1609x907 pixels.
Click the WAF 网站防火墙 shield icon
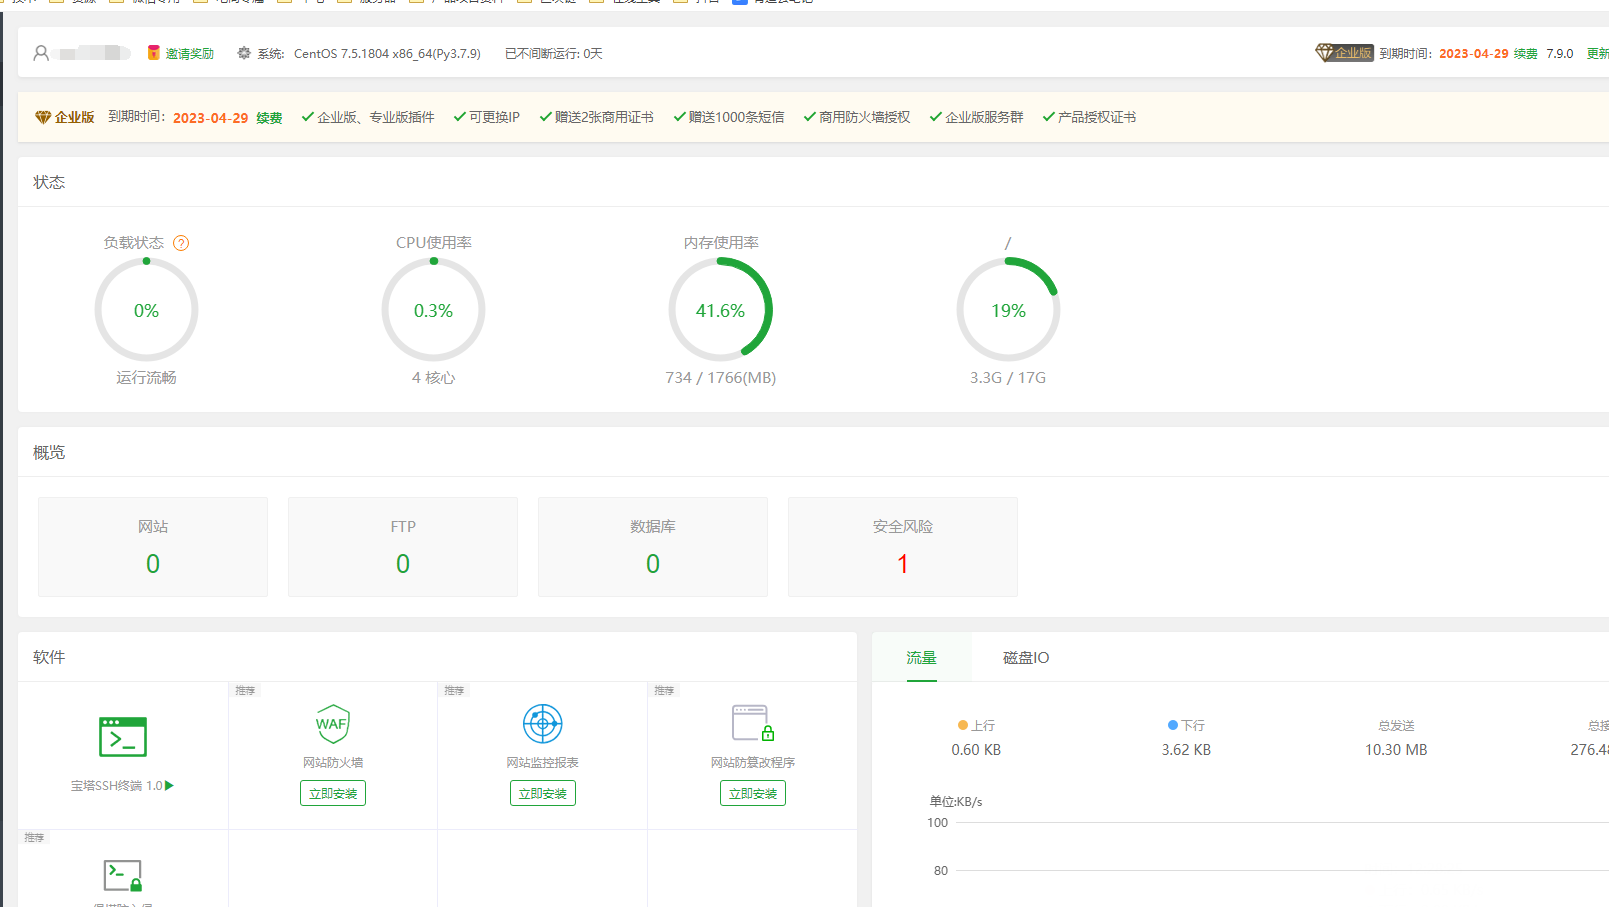333,724
